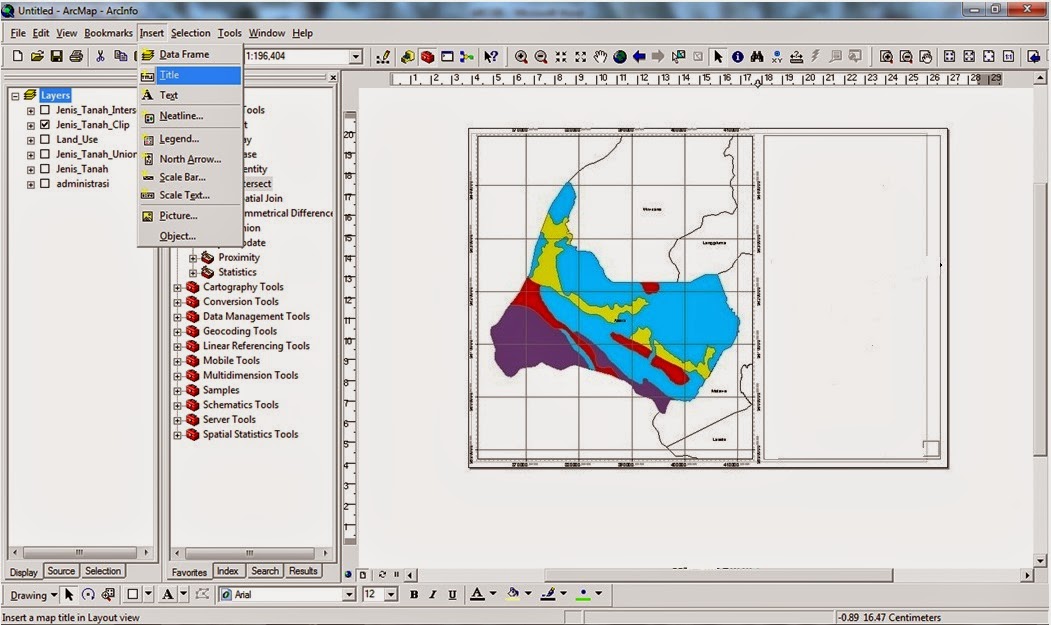
Task: Choose North Arrow from Insert menu
Action: tap(185, 158)
